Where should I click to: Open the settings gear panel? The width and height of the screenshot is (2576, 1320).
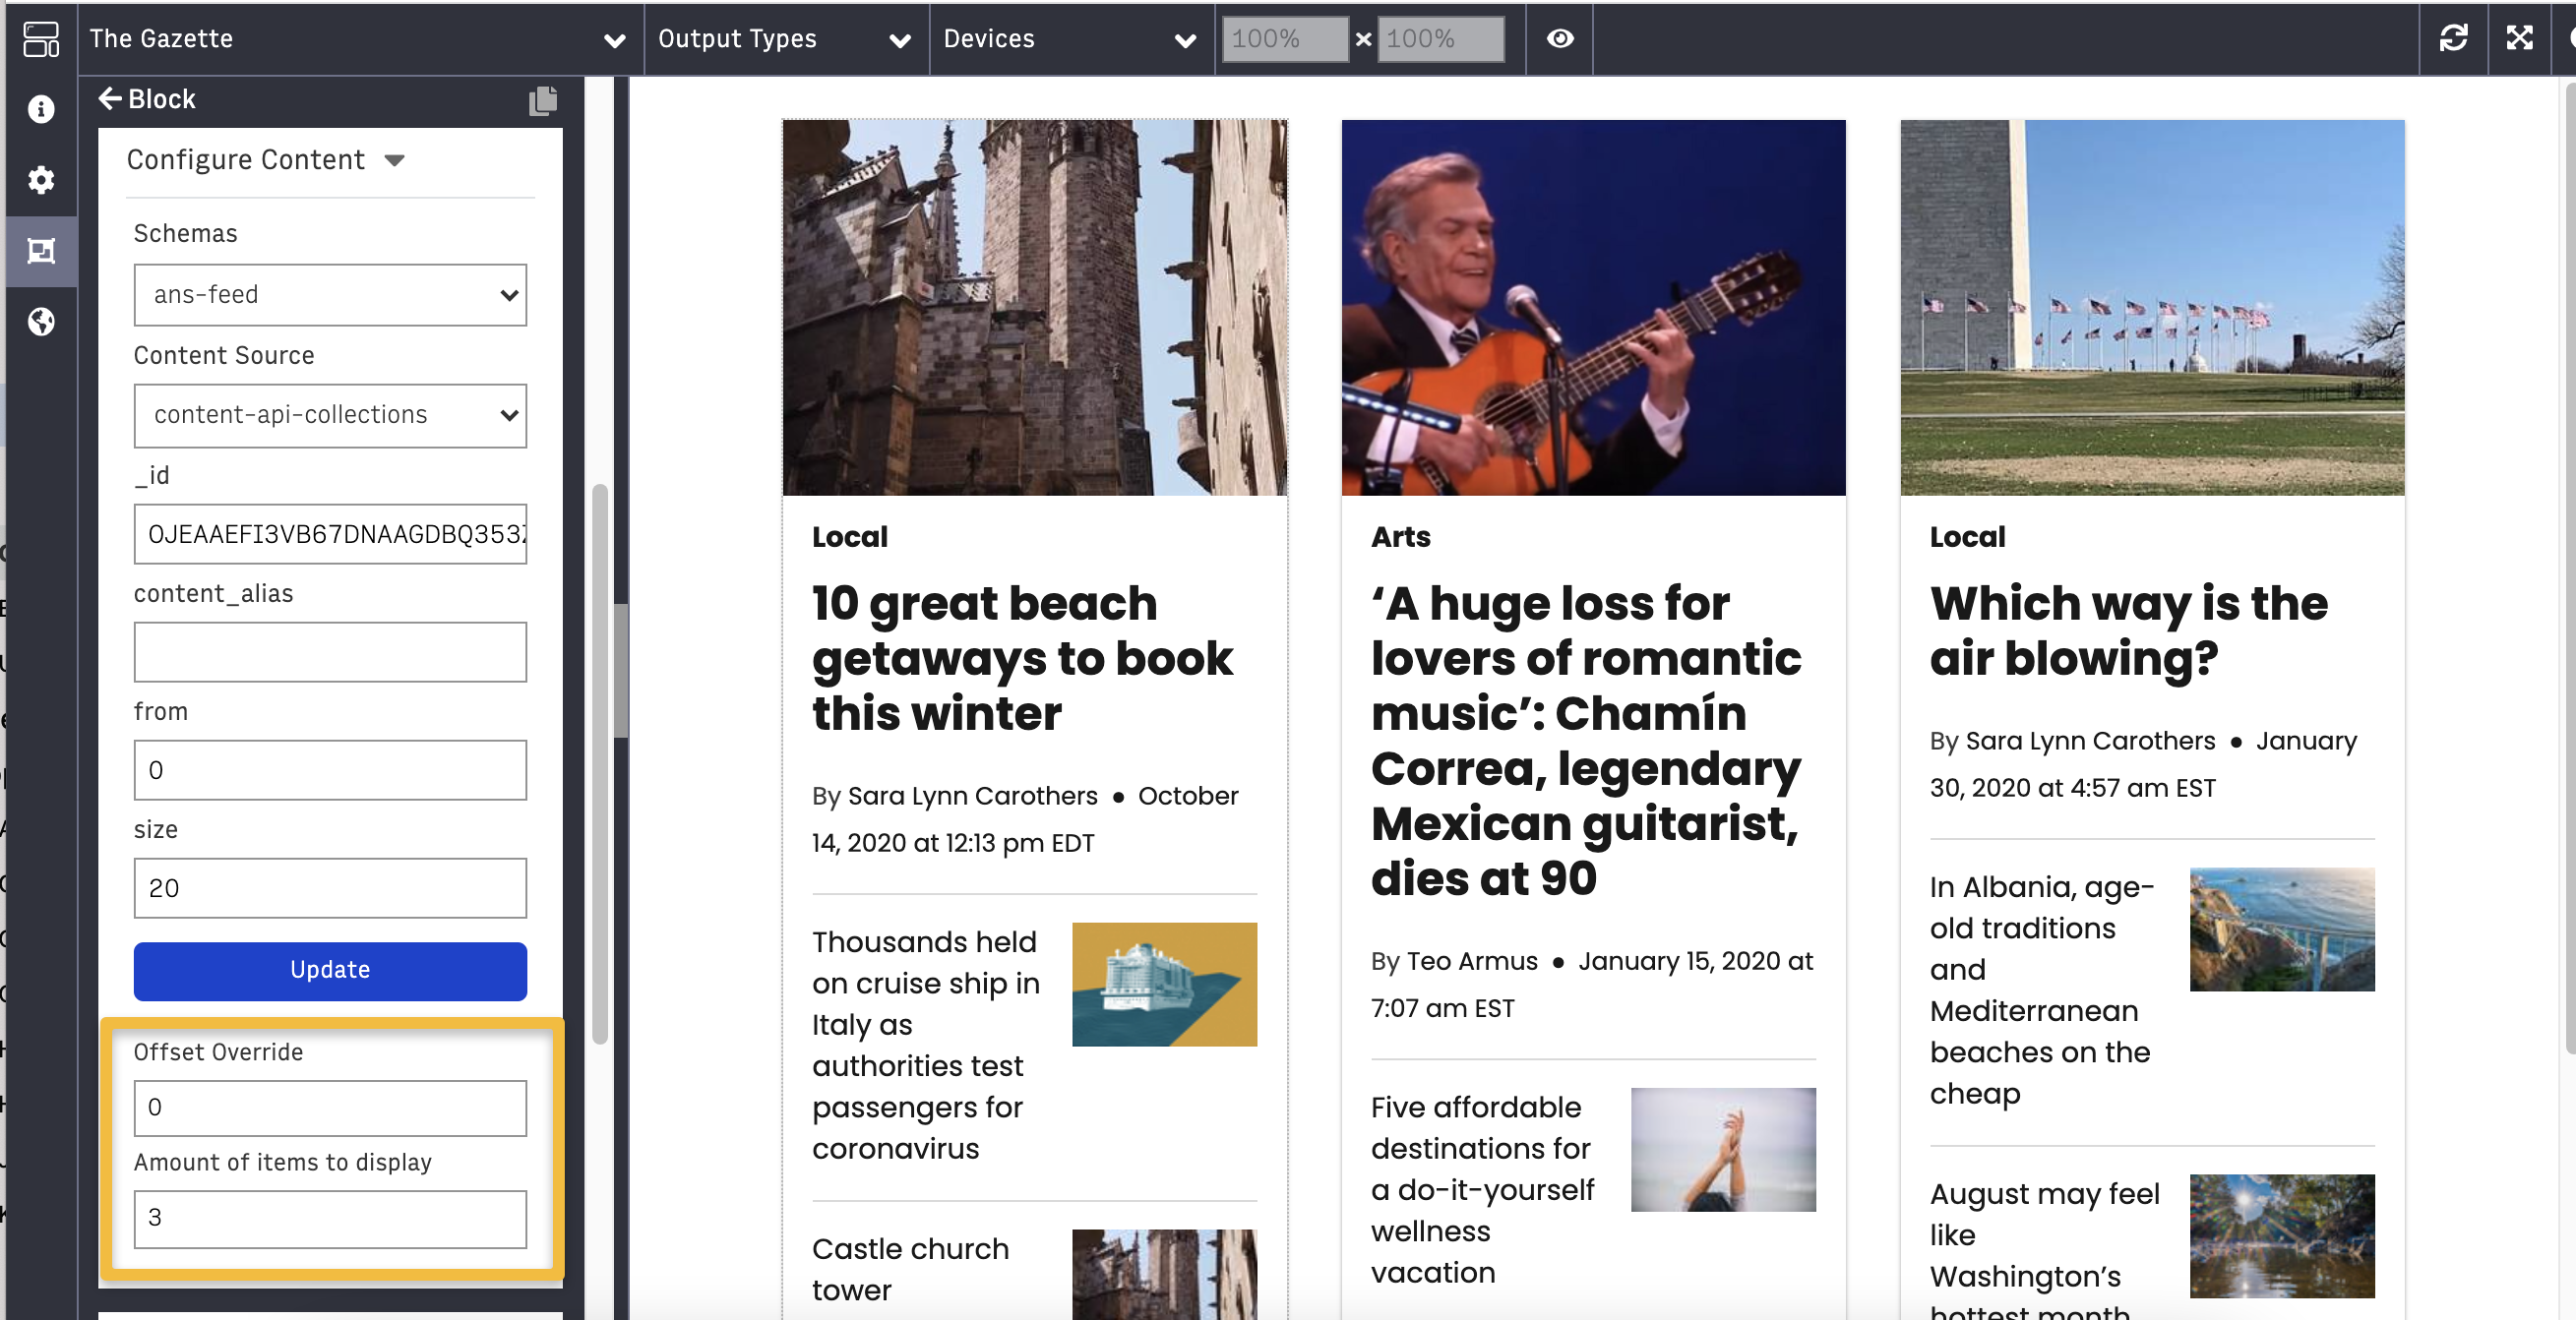[41, 180]
